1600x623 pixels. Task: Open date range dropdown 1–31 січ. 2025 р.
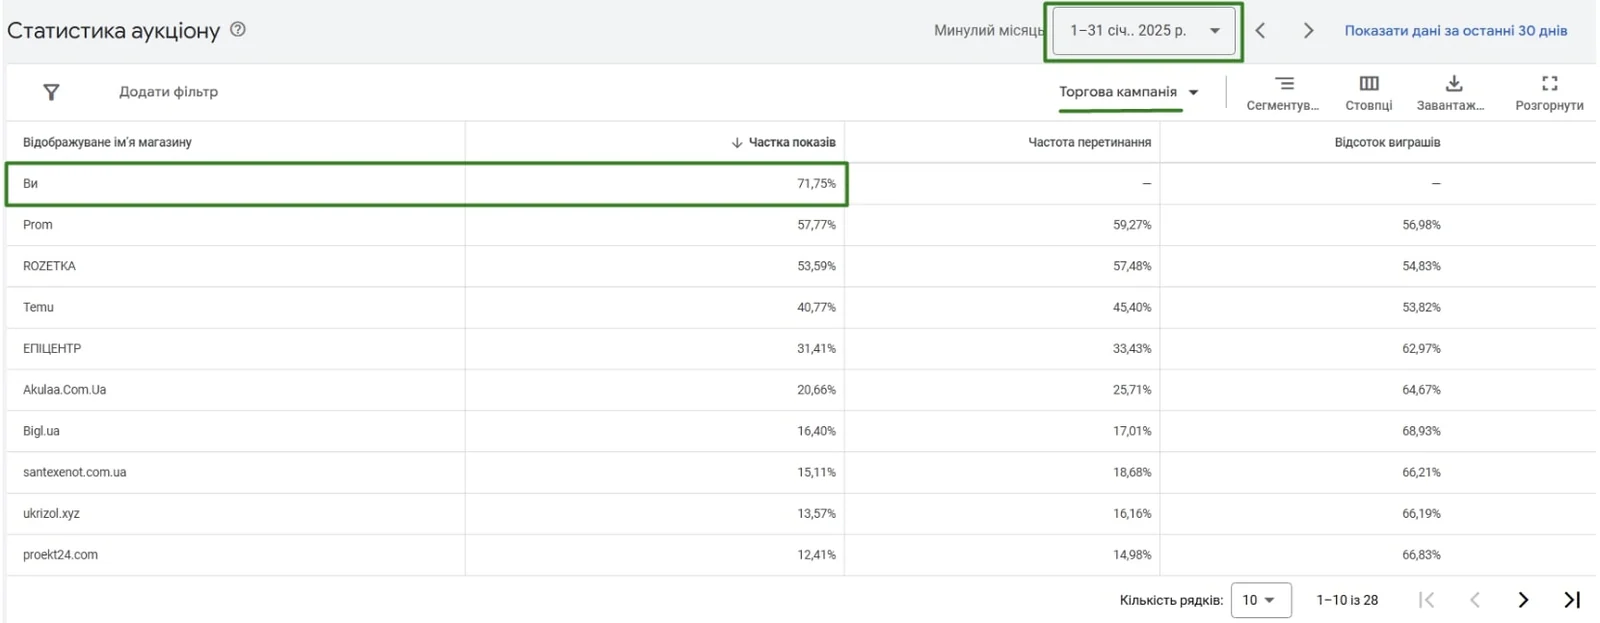[x=1144, y=31]
